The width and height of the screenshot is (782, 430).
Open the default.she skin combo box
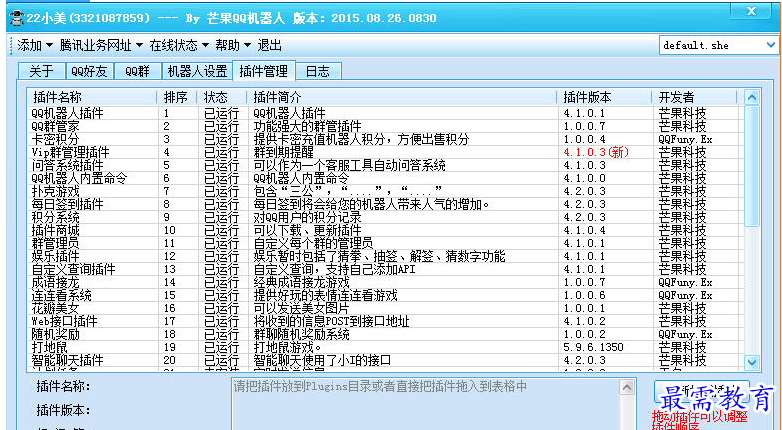(x=718, y=45)
